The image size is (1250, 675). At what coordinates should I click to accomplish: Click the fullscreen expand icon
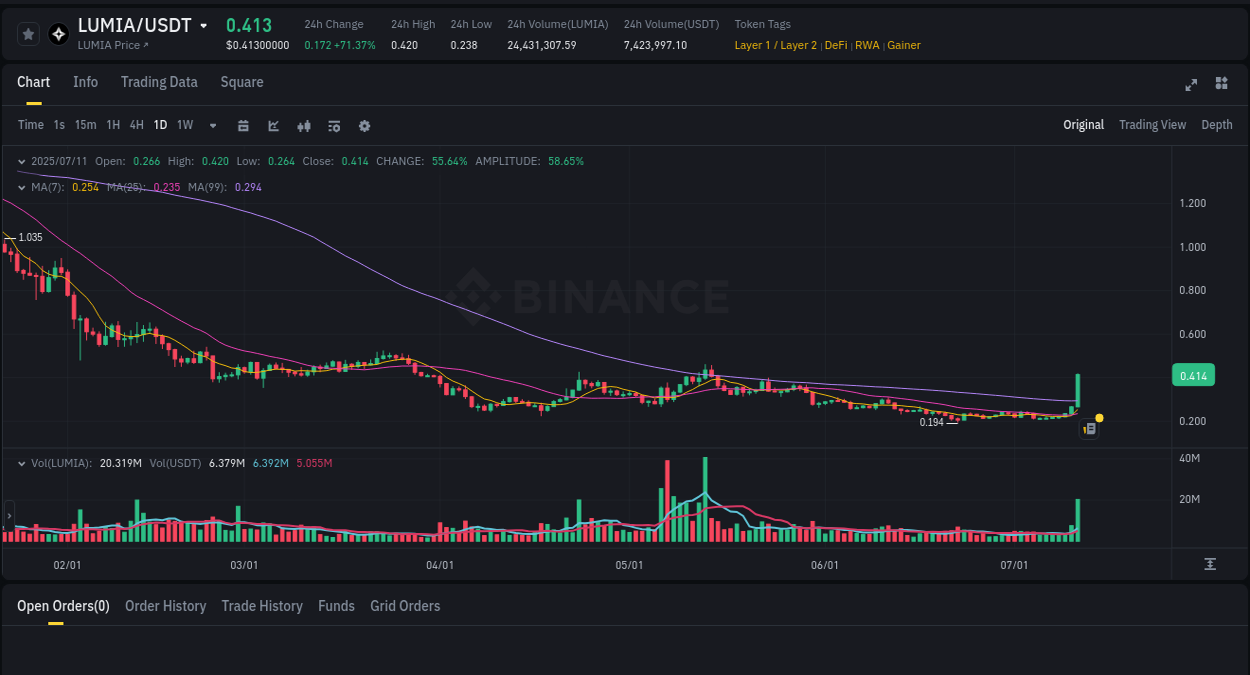coord(1191,84)
